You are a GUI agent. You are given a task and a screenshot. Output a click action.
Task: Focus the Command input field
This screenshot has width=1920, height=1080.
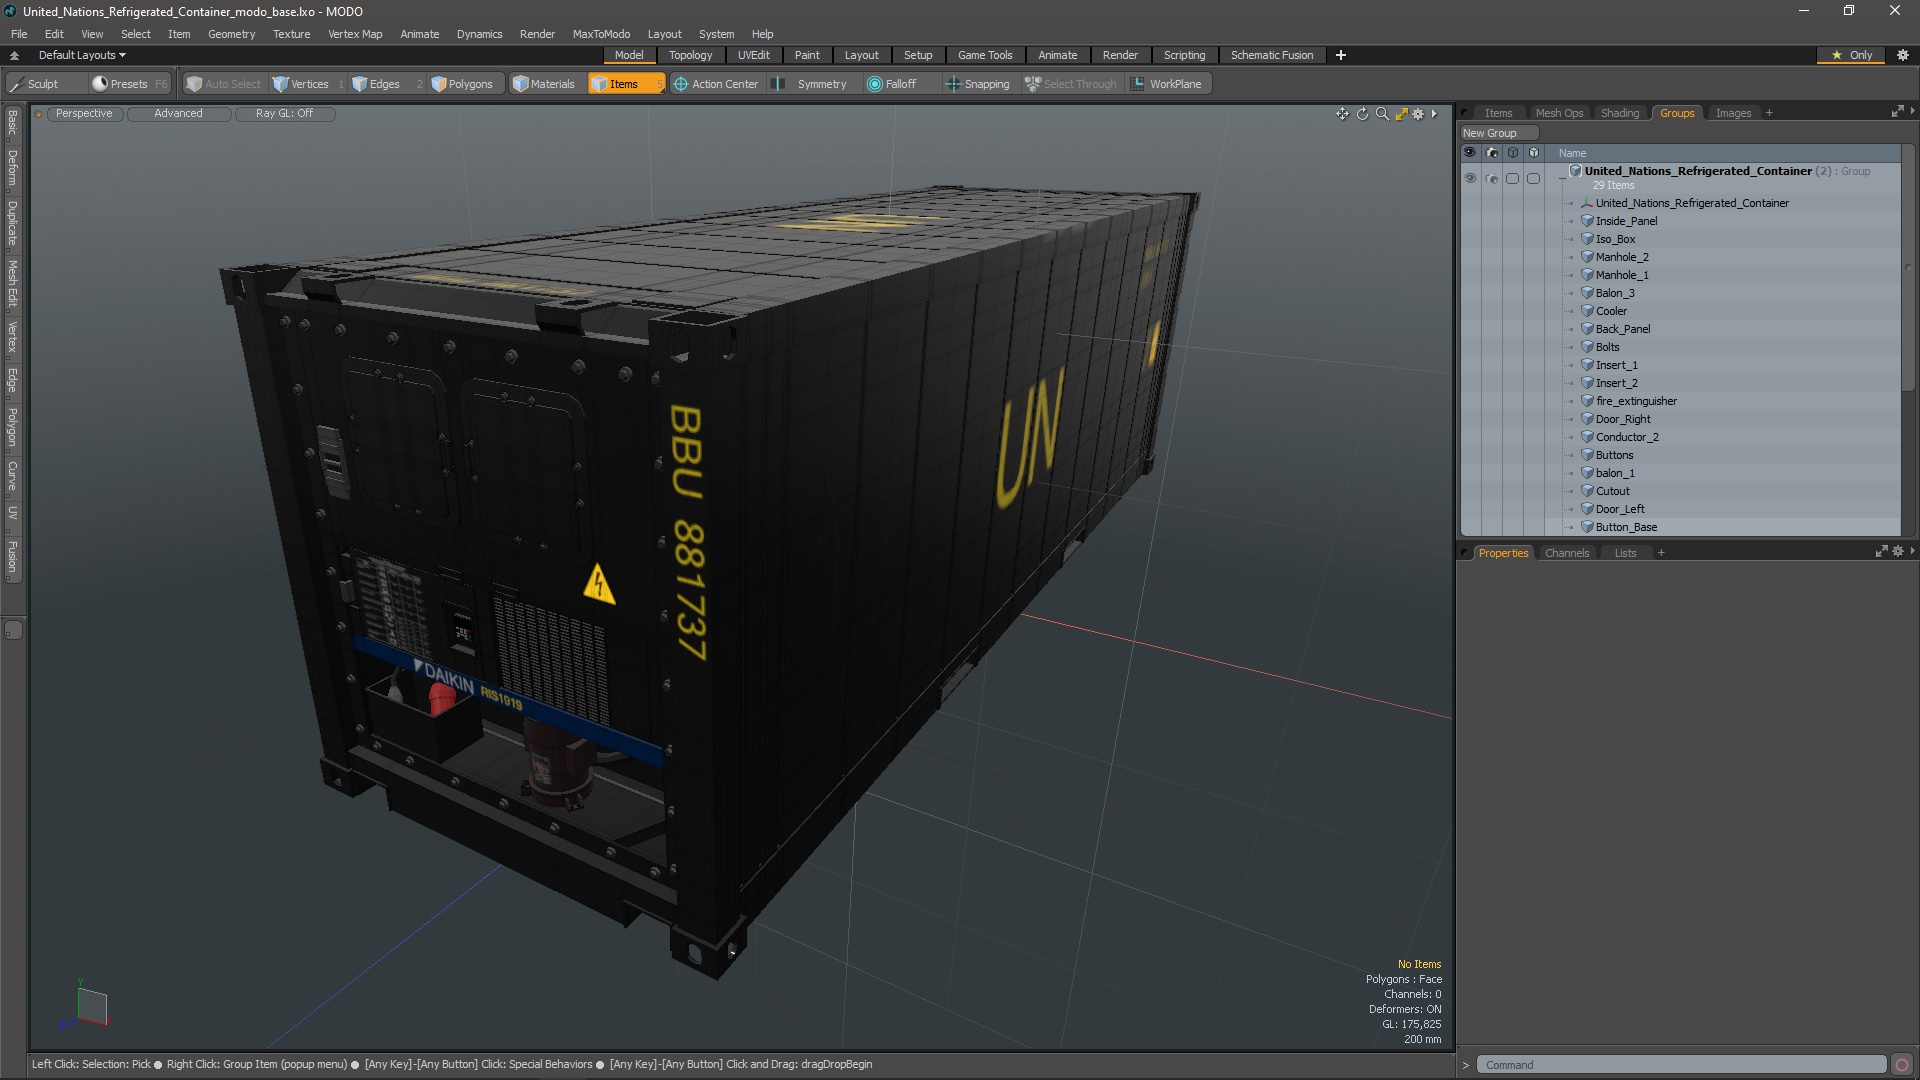[x=1681, y=1065]
